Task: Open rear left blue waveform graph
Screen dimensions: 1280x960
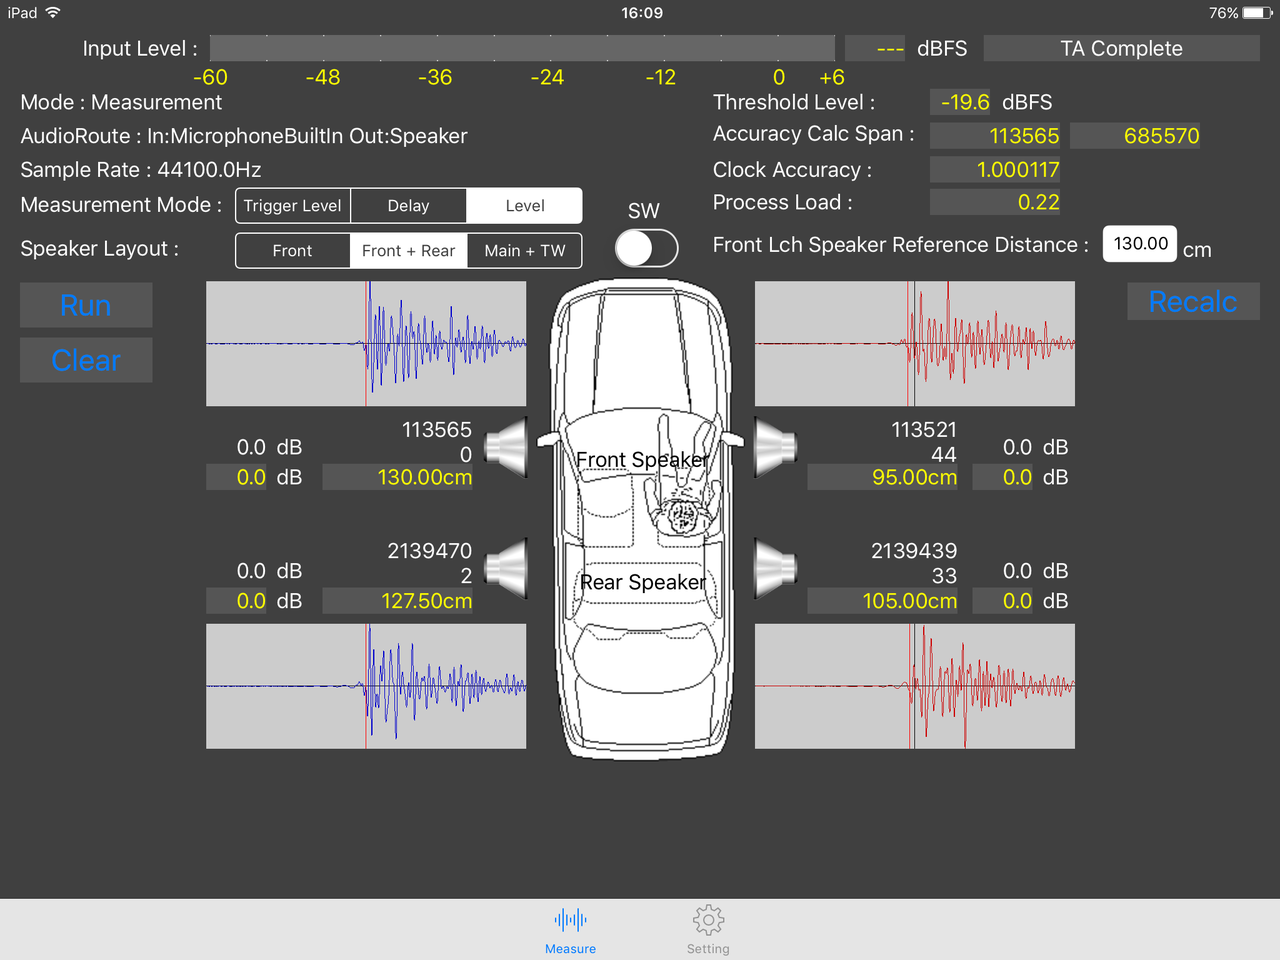Action: 366,686
